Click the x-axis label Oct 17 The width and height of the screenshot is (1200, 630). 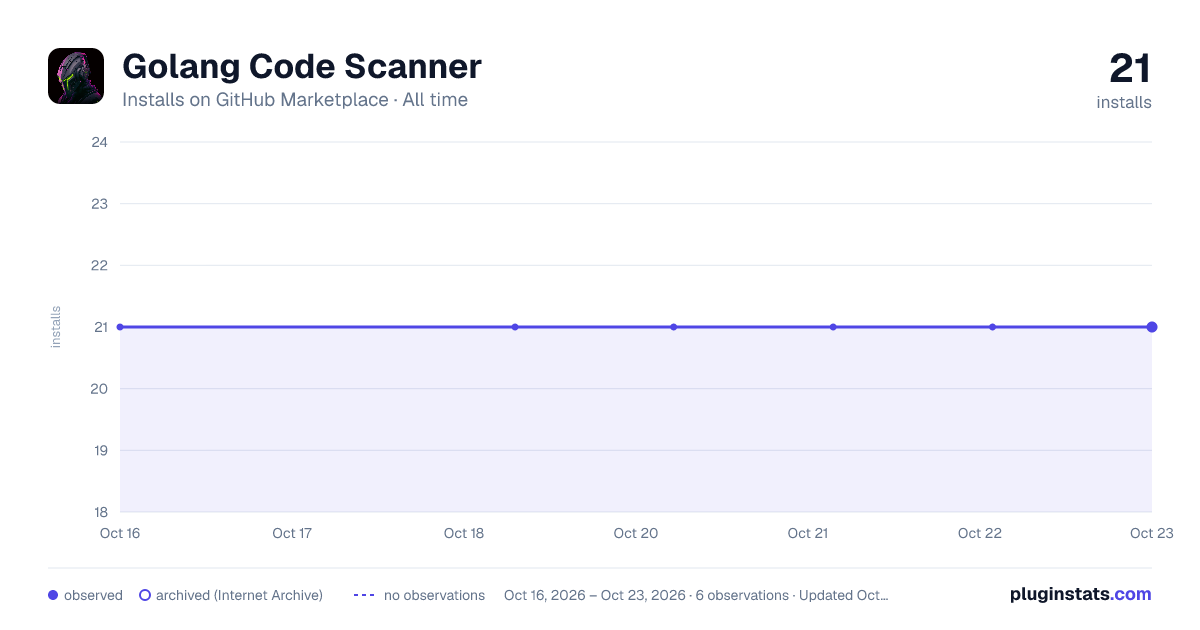pyautogui.click(x=292, y=533)
